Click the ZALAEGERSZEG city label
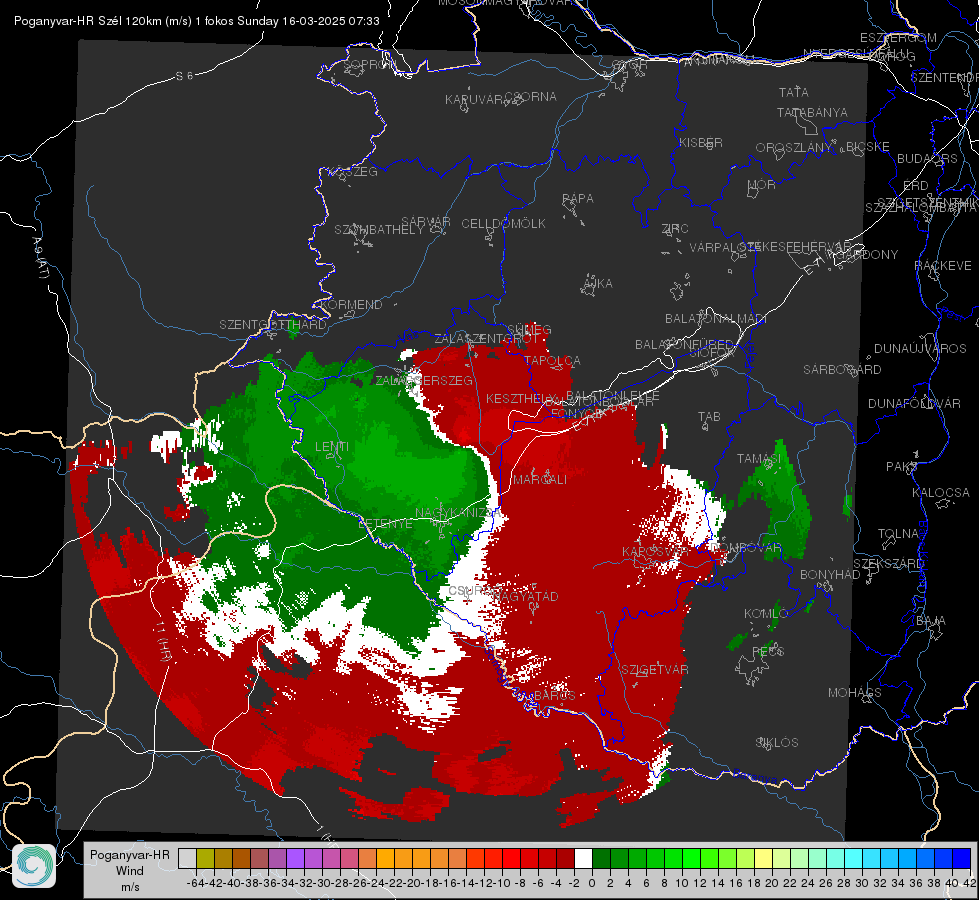Viewport: 979px width, 900px height. (x=423, y=380)
